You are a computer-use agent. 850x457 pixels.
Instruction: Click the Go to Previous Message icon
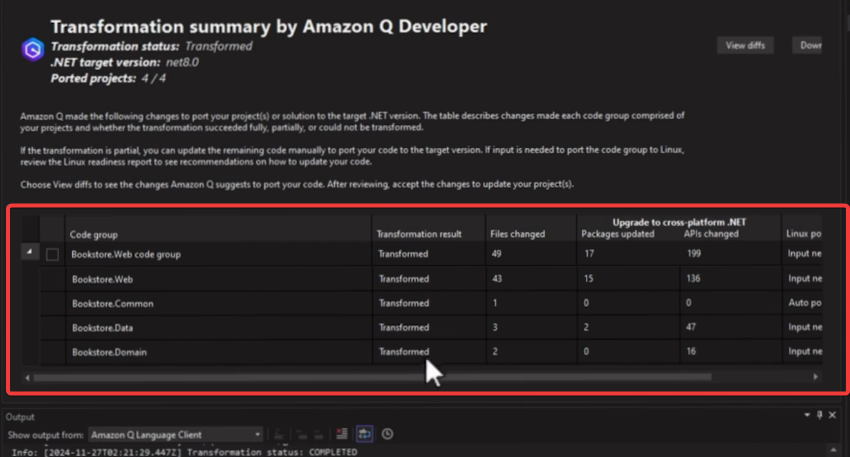tap(301, 434)
